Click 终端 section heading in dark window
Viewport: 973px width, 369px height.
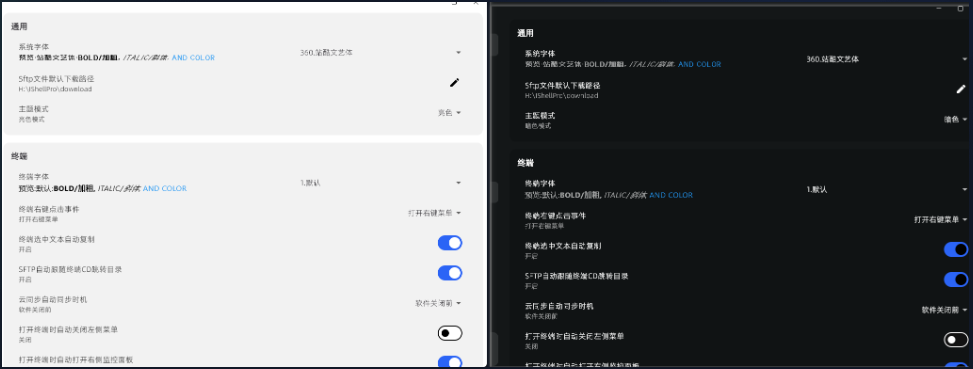point(526,163)
